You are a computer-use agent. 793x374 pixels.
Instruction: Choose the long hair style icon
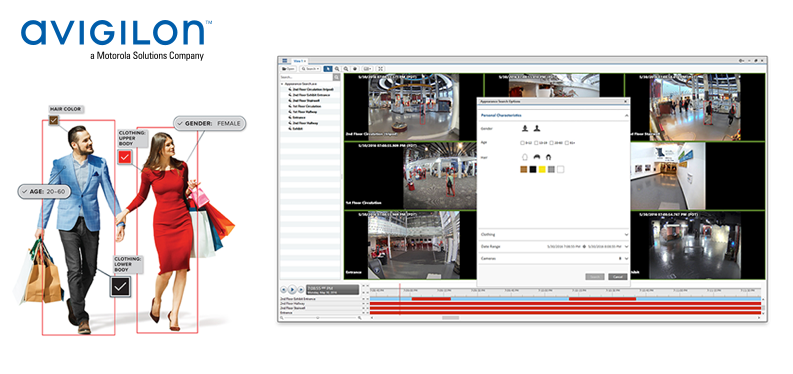pos(548,157)
